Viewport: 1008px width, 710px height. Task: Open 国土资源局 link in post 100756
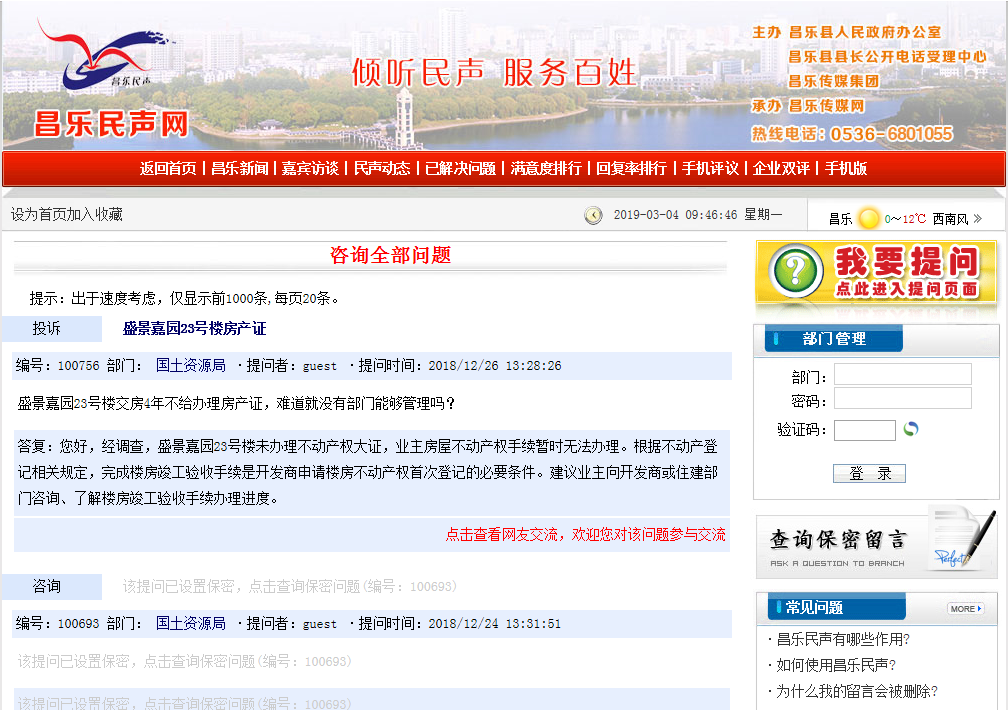190,366
